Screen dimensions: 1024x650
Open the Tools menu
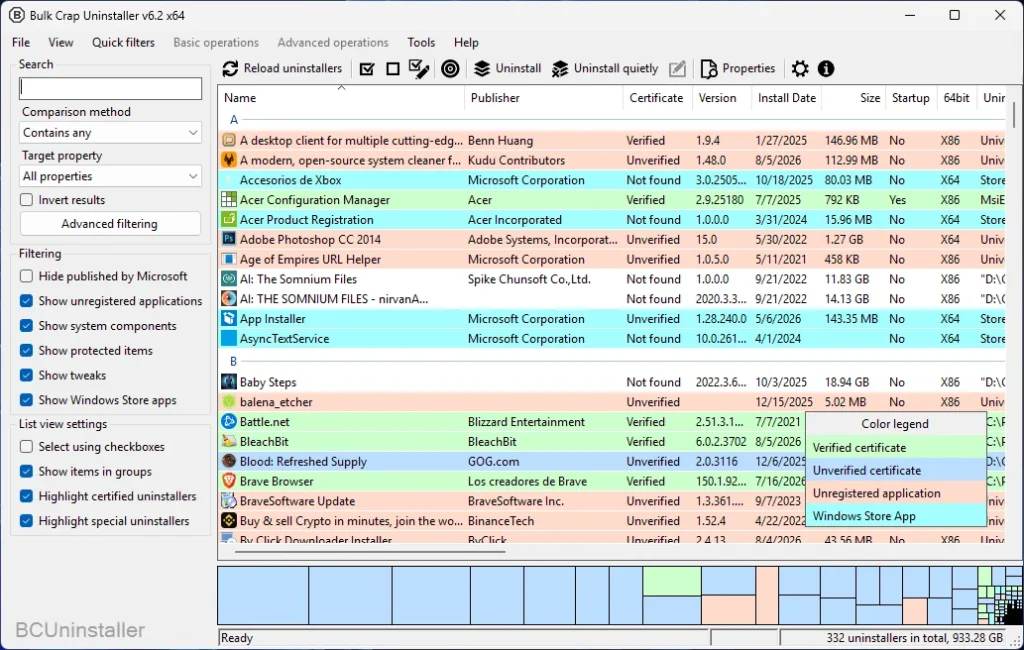tap(421, 42)
